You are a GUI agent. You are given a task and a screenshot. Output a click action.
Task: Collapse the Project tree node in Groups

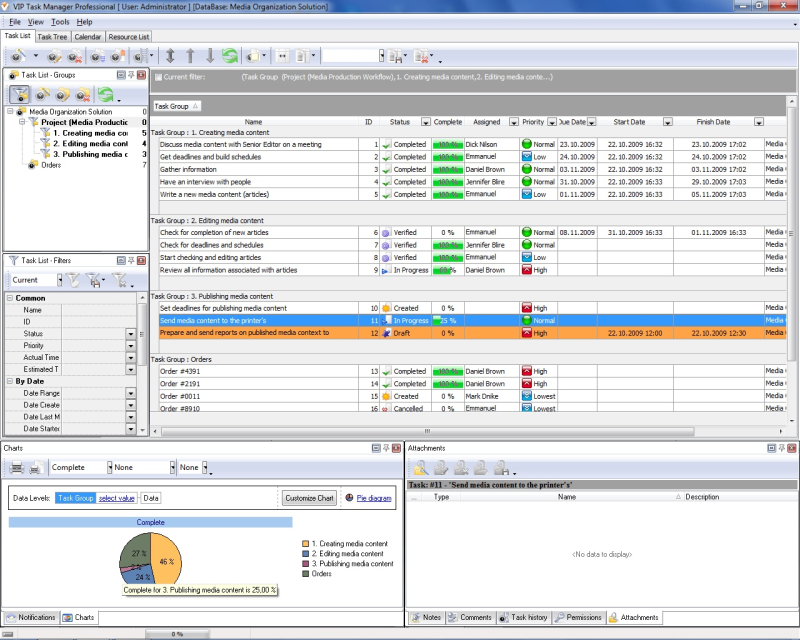pyautogui.click(x=22, y=122)
